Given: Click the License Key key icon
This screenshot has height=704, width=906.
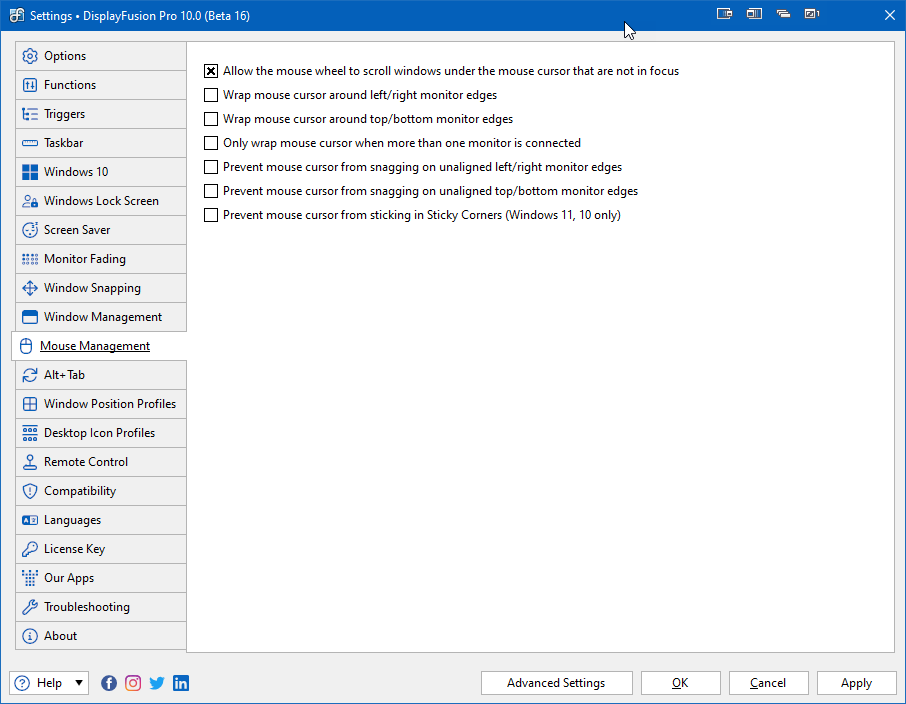Looking at the screenshot, I should click(29, 549).
